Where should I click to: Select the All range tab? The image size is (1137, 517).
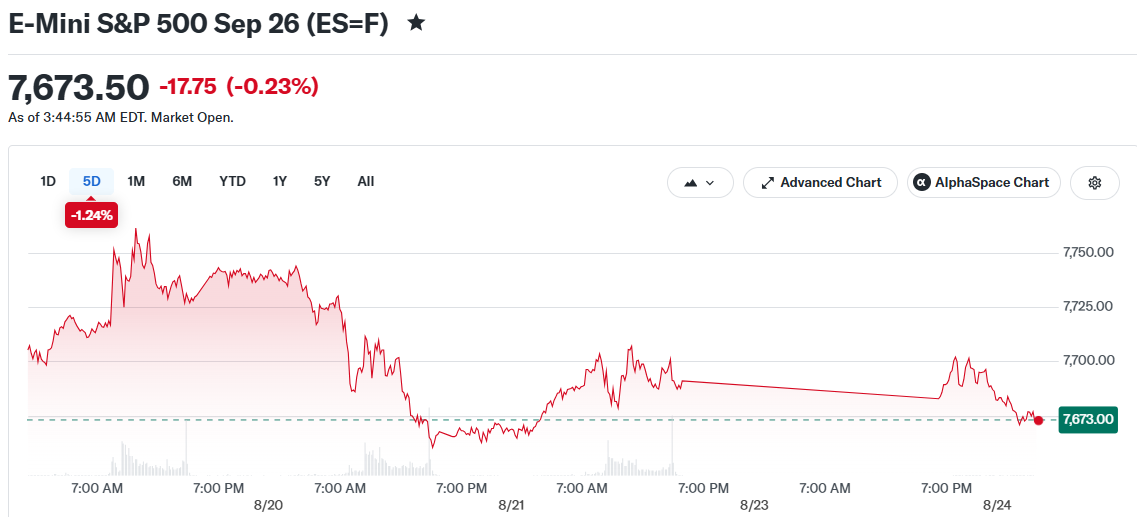(x=365, y=181)
